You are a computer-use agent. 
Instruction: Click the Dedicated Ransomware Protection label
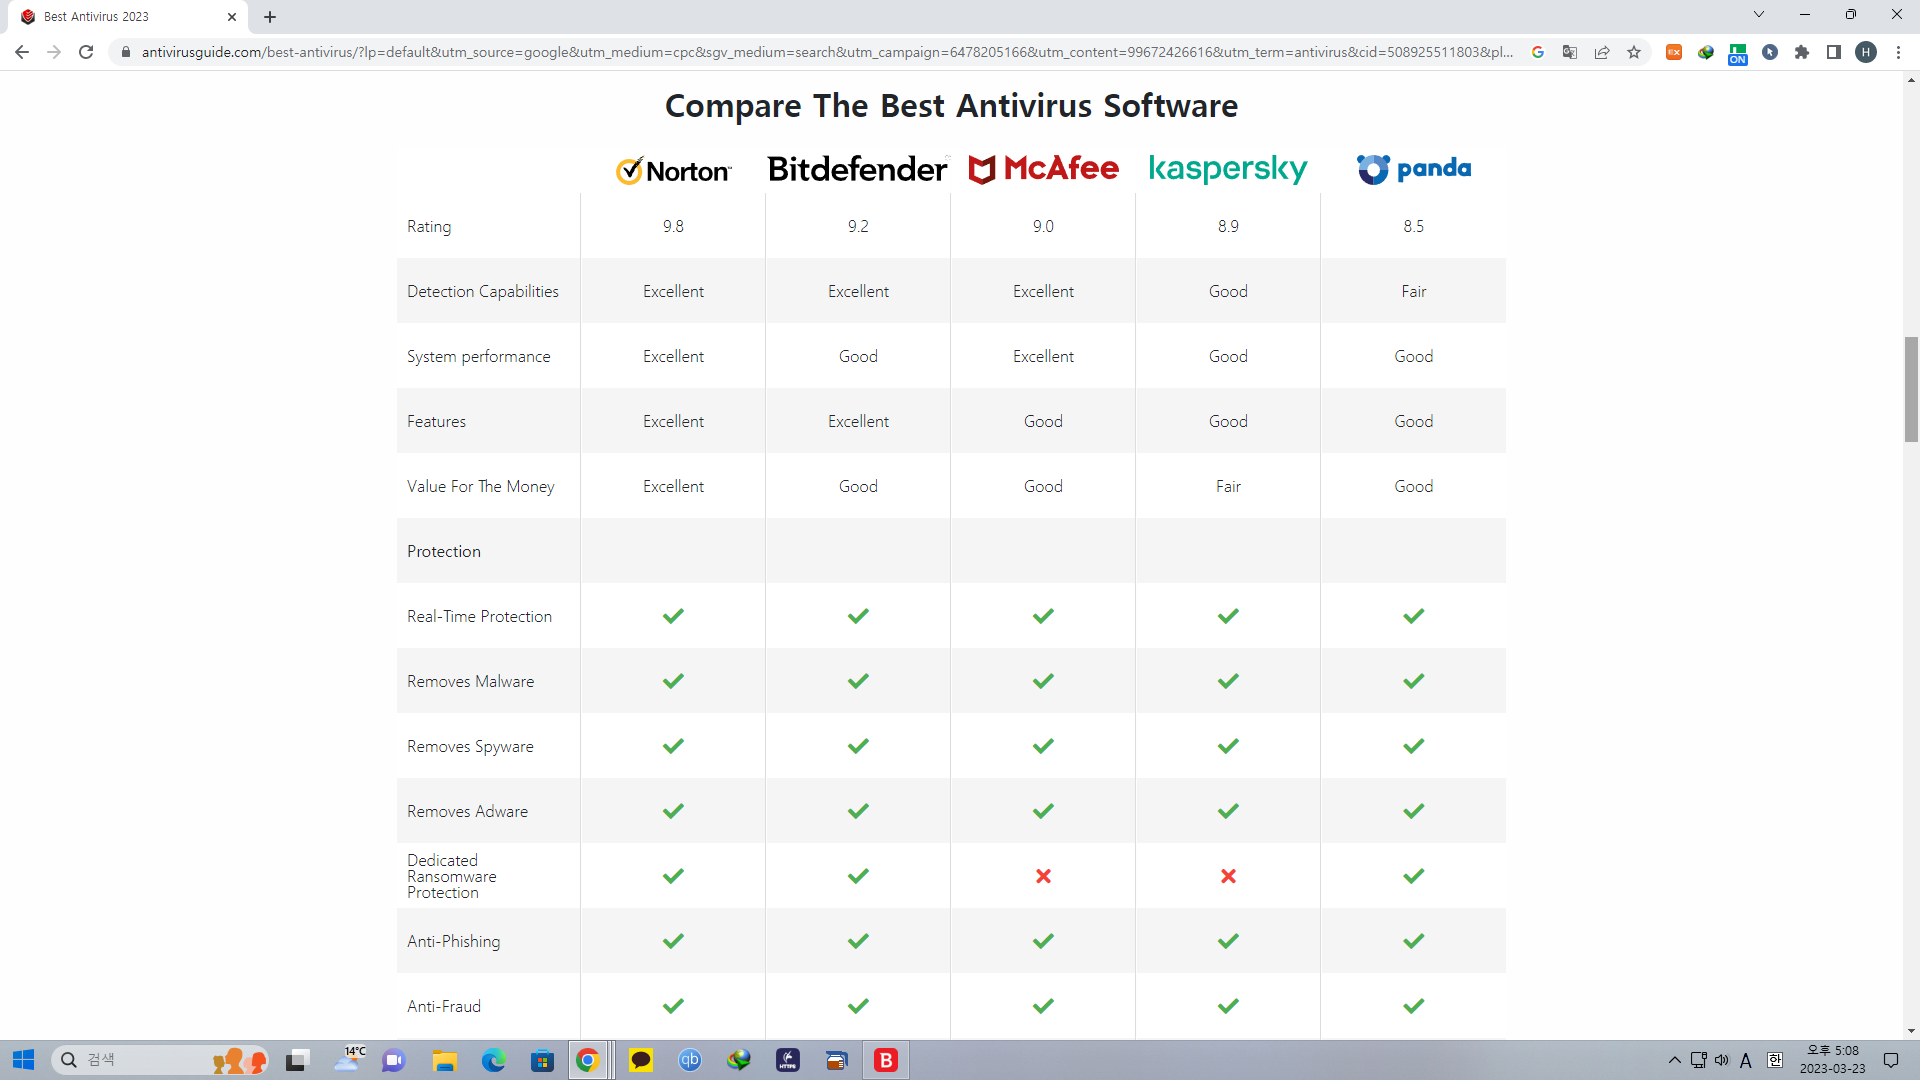click(451, 876)
